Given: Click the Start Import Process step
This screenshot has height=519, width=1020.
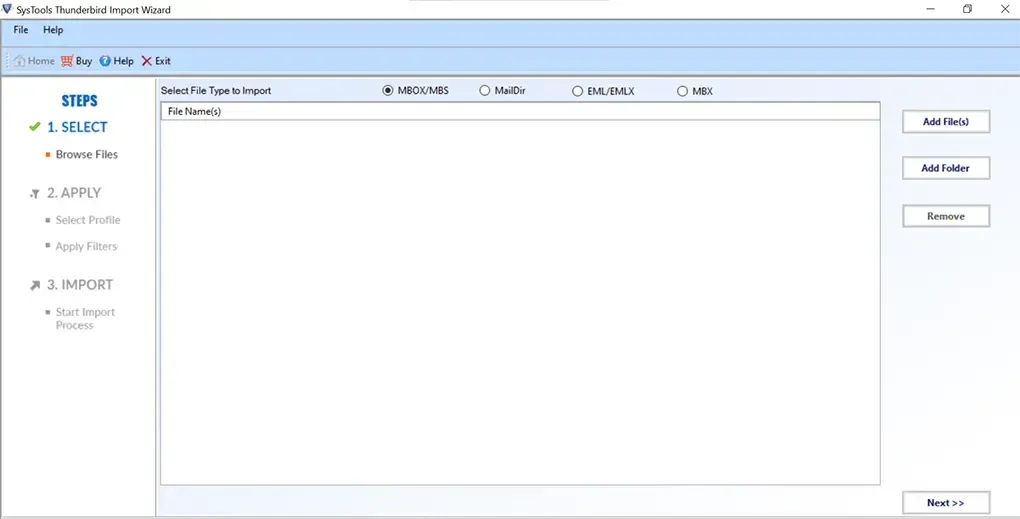Looking at the screenshot, I should click(x=85, y=319).
